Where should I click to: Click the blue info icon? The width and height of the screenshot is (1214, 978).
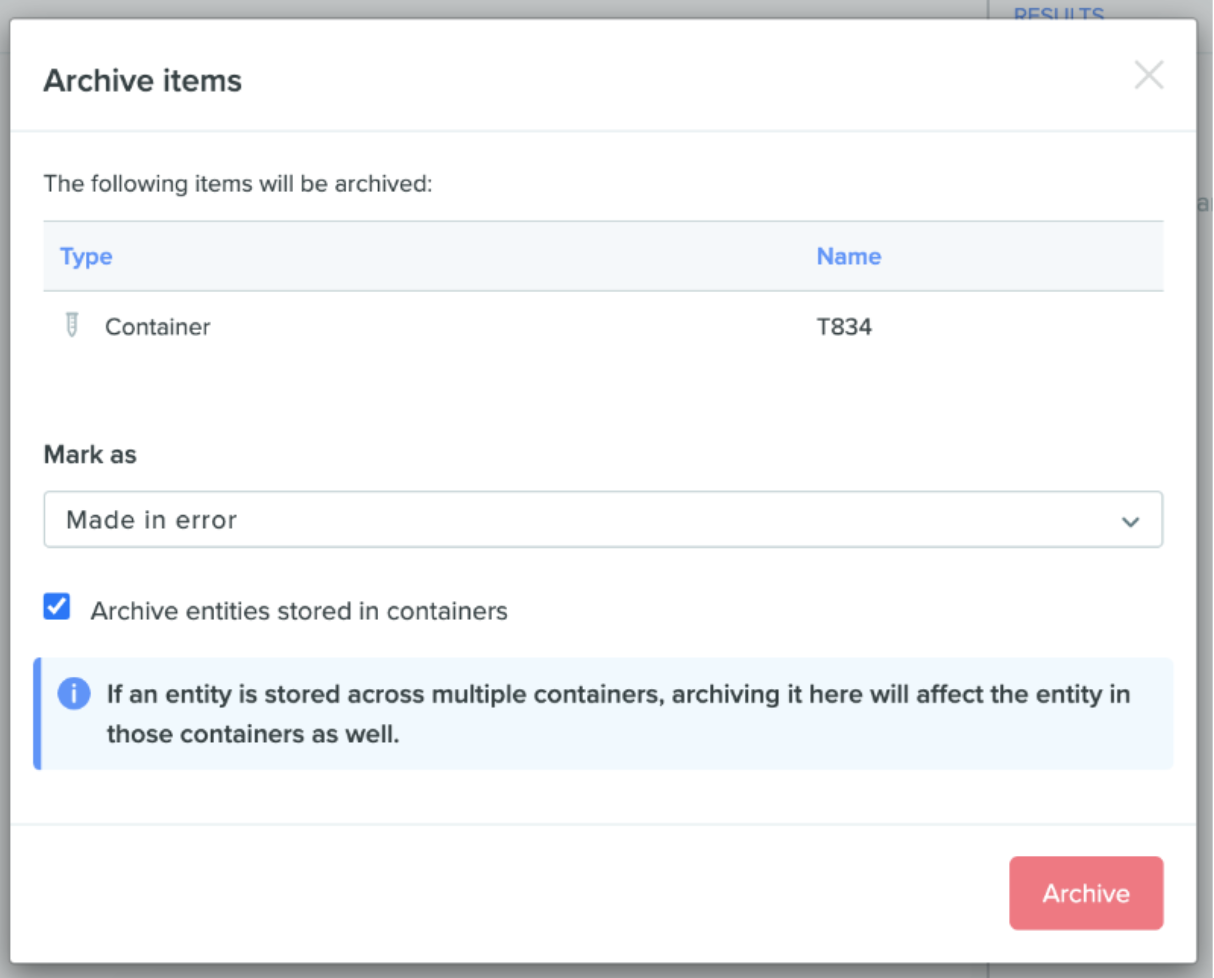74,693
